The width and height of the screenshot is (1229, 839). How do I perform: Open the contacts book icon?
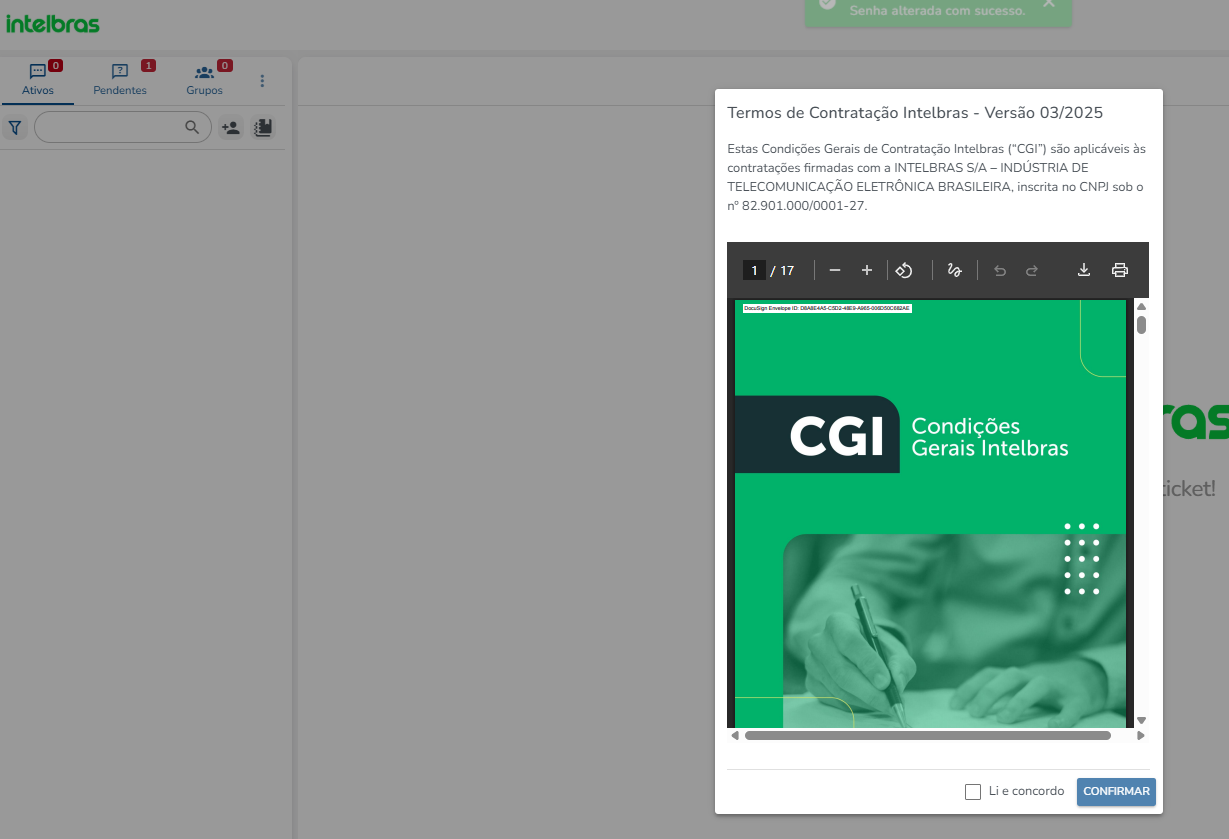(x=263, y=128)
